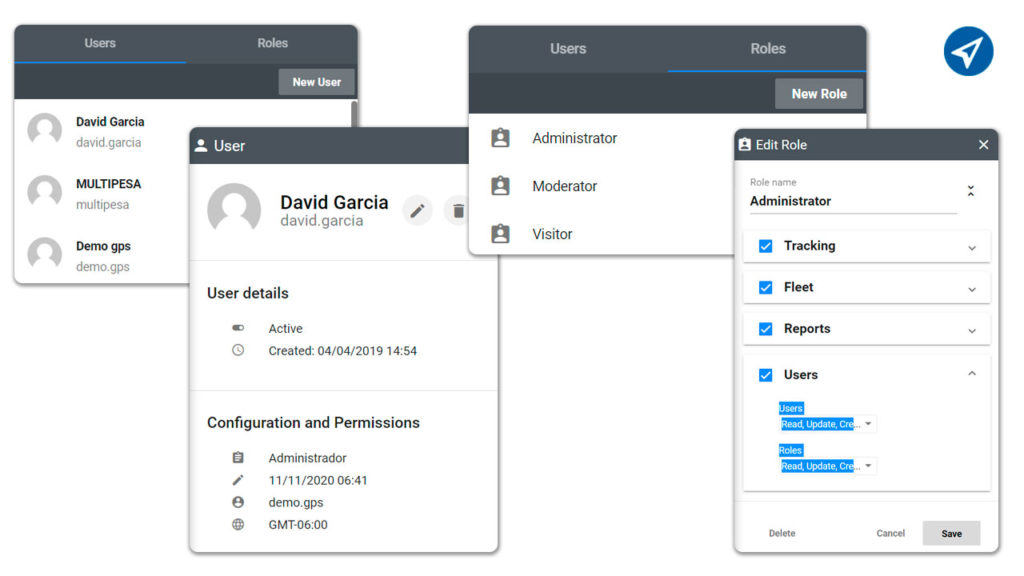Click the users list scrollbar
Image resolution: width=1024 pixels, height=576 pixels.
tap(354, 114)
